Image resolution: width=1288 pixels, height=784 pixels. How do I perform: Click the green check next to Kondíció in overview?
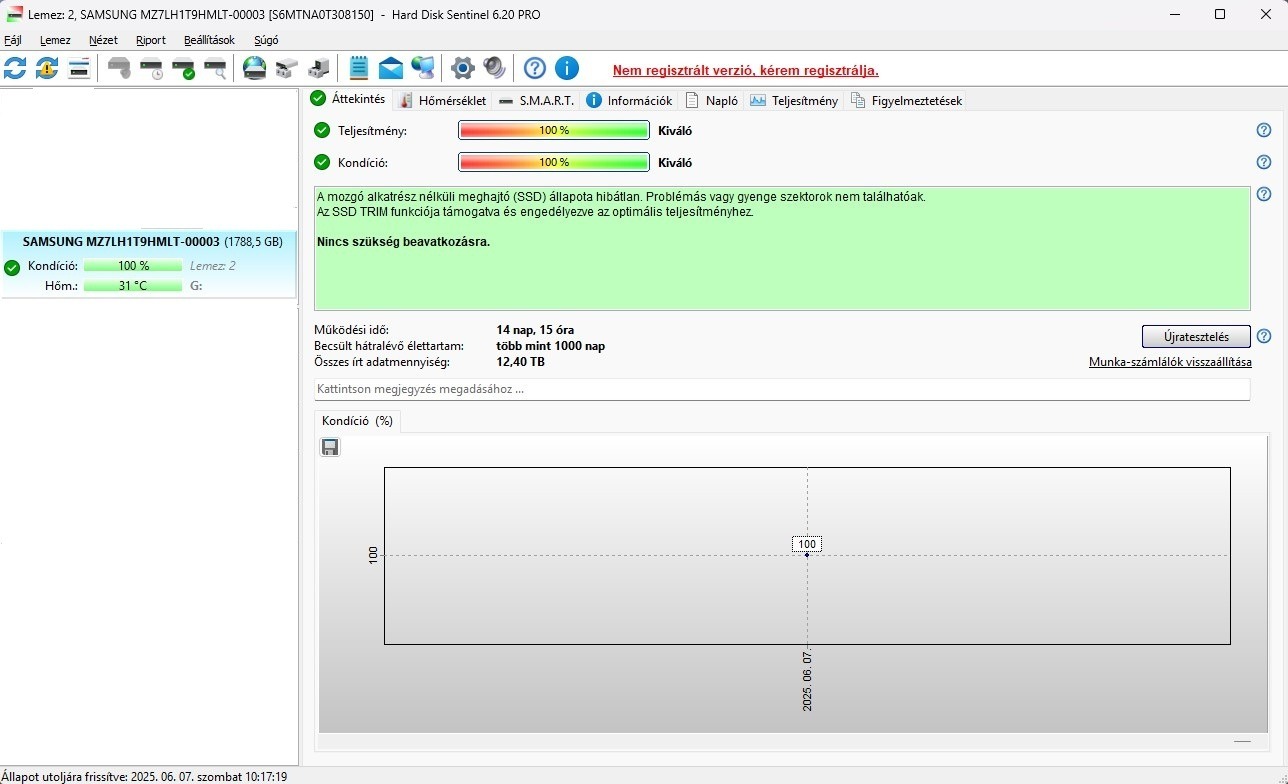(322, 162)
